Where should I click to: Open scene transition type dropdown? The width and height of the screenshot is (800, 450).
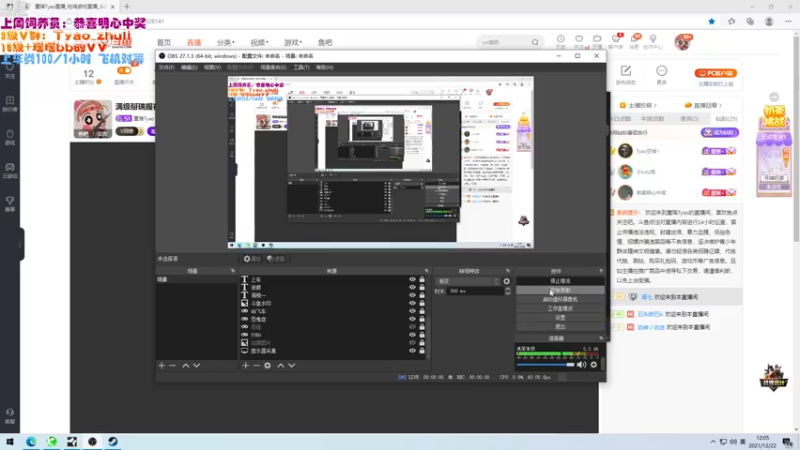pos(468,281)
